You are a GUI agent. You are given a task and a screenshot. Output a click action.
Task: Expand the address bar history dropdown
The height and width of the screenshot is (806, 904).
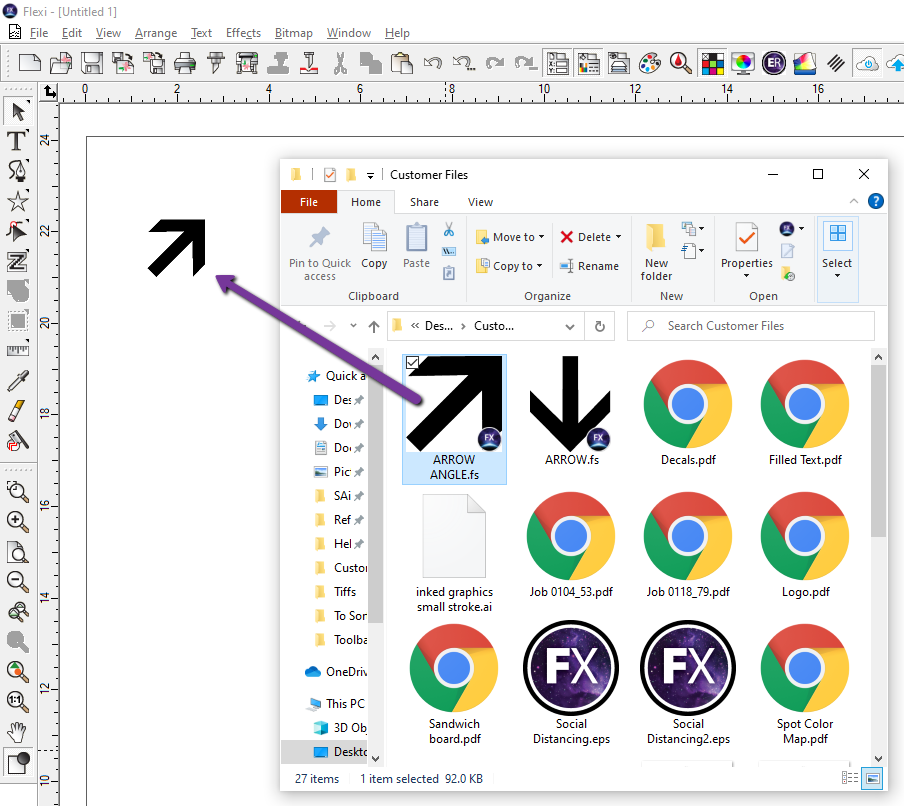pos(570,326)
